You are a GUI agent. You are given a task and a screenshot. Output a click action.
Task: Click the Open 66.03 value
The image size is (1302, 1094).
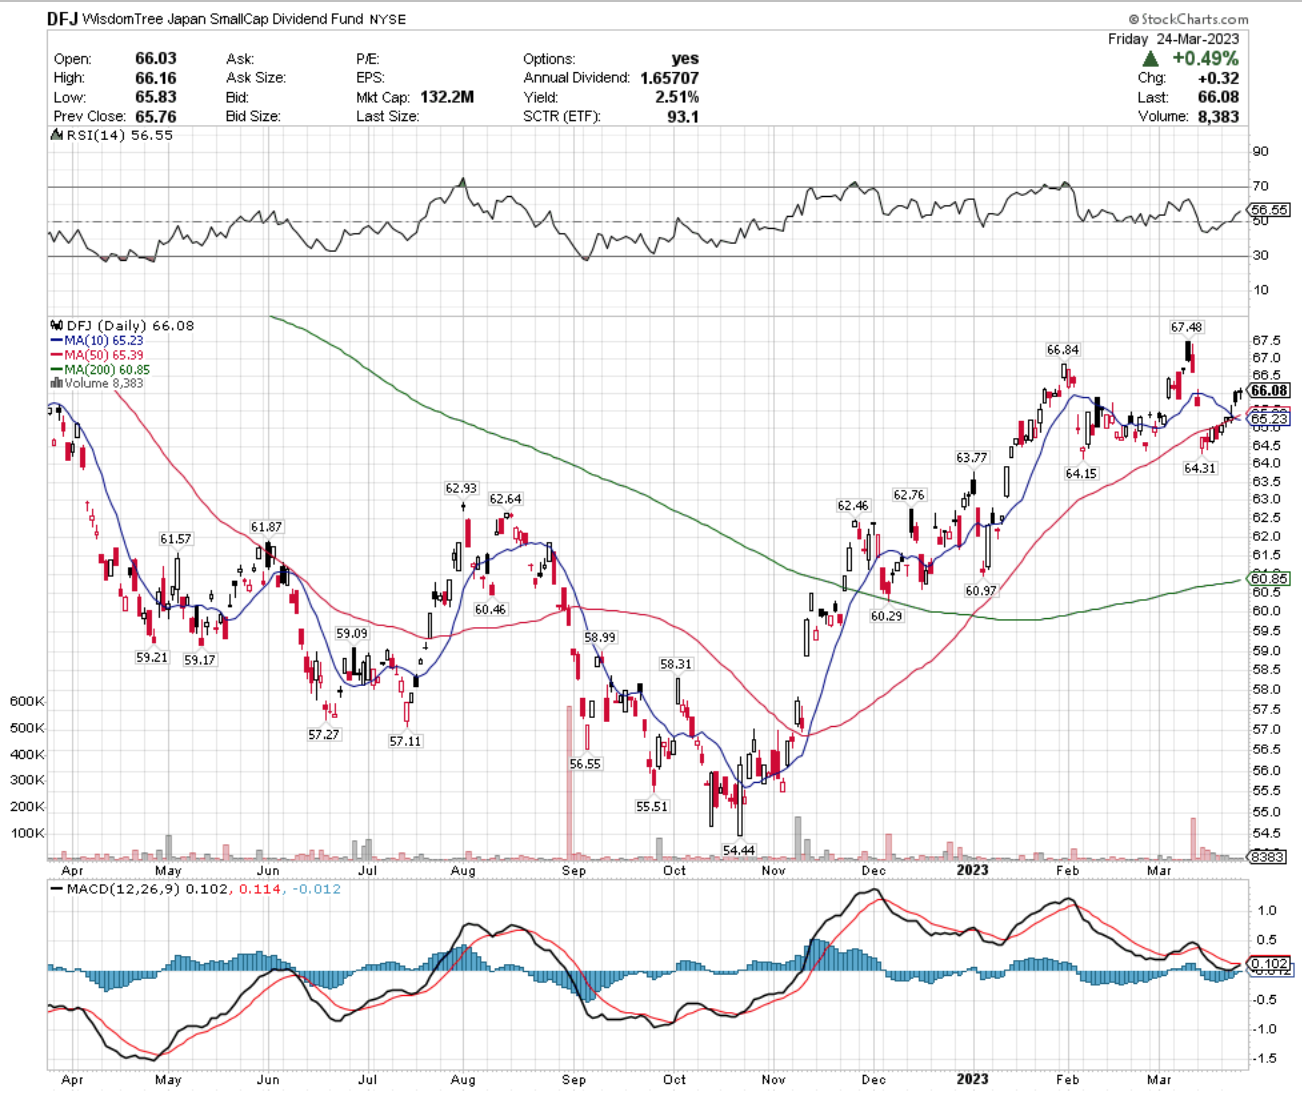(156, 59)
